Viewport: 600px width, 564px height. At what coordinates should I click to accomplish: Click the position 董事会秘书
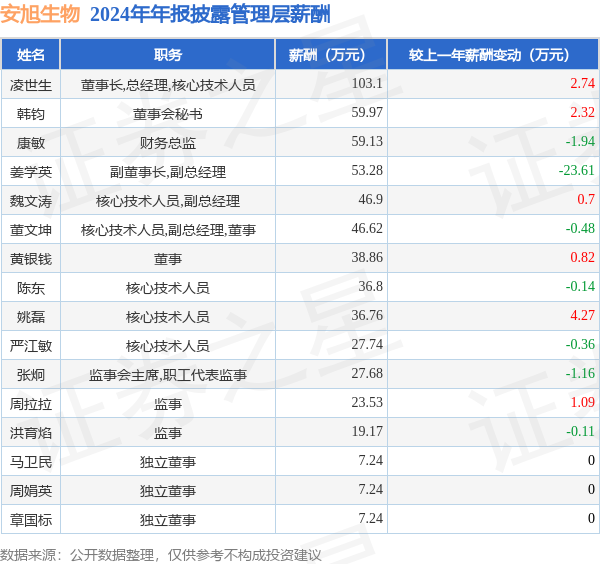click(168, 114)
